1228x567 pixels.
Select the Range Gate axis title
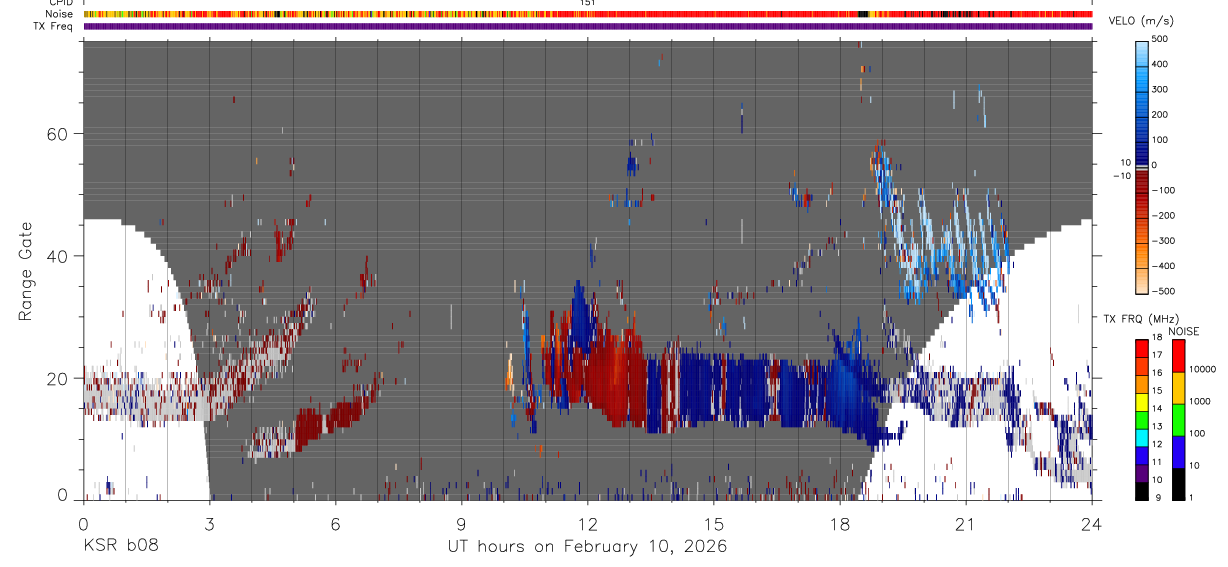click(x=27, y=270)
